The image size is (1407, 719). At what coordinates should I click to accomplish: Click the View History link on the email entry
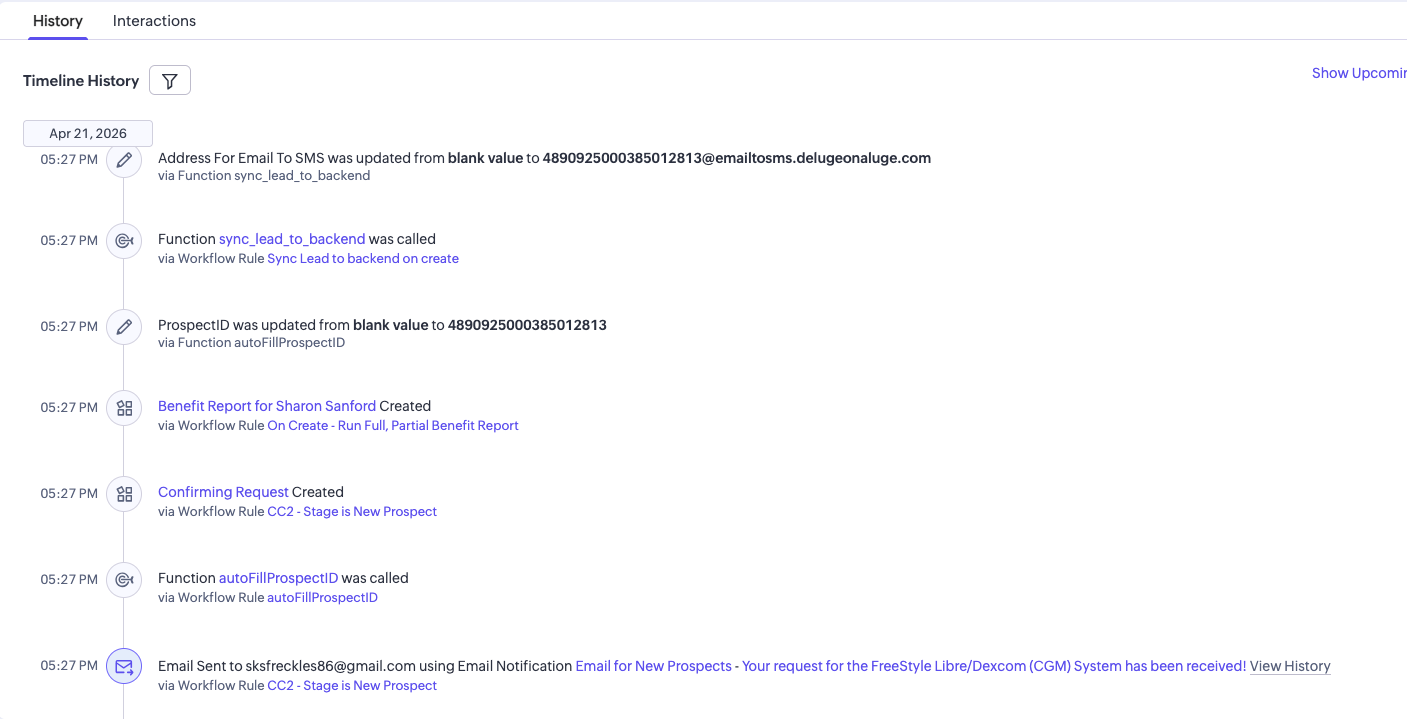point(1290,665)
